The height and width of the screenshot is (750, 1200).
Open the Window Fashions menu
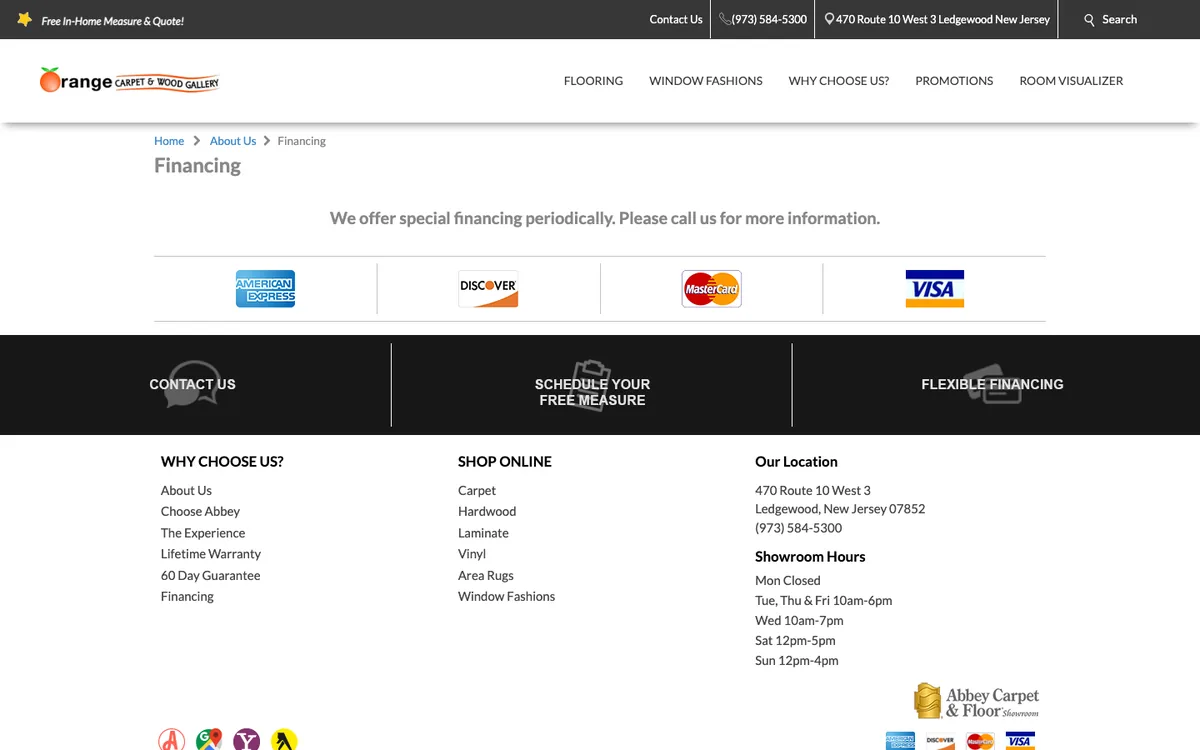point(706,81)
